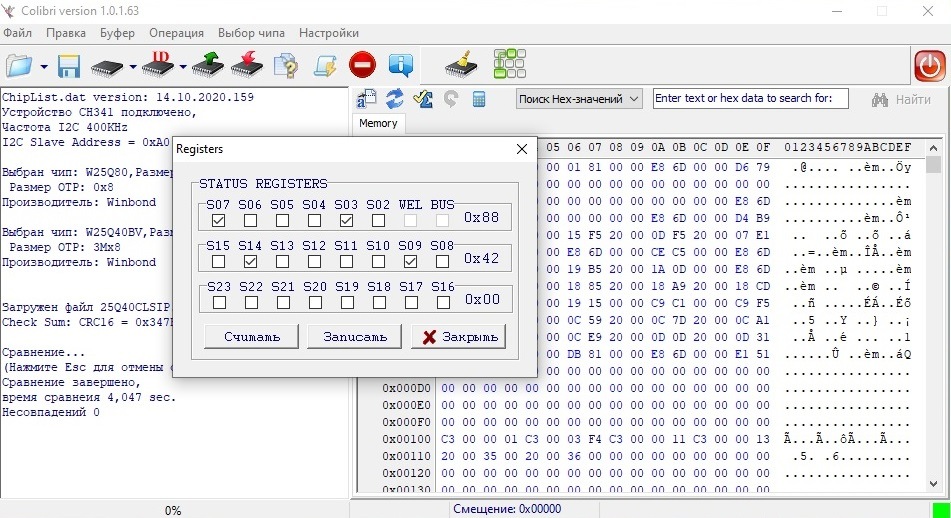Toggle the S12 status bit checkbox

tap(314, 261)
